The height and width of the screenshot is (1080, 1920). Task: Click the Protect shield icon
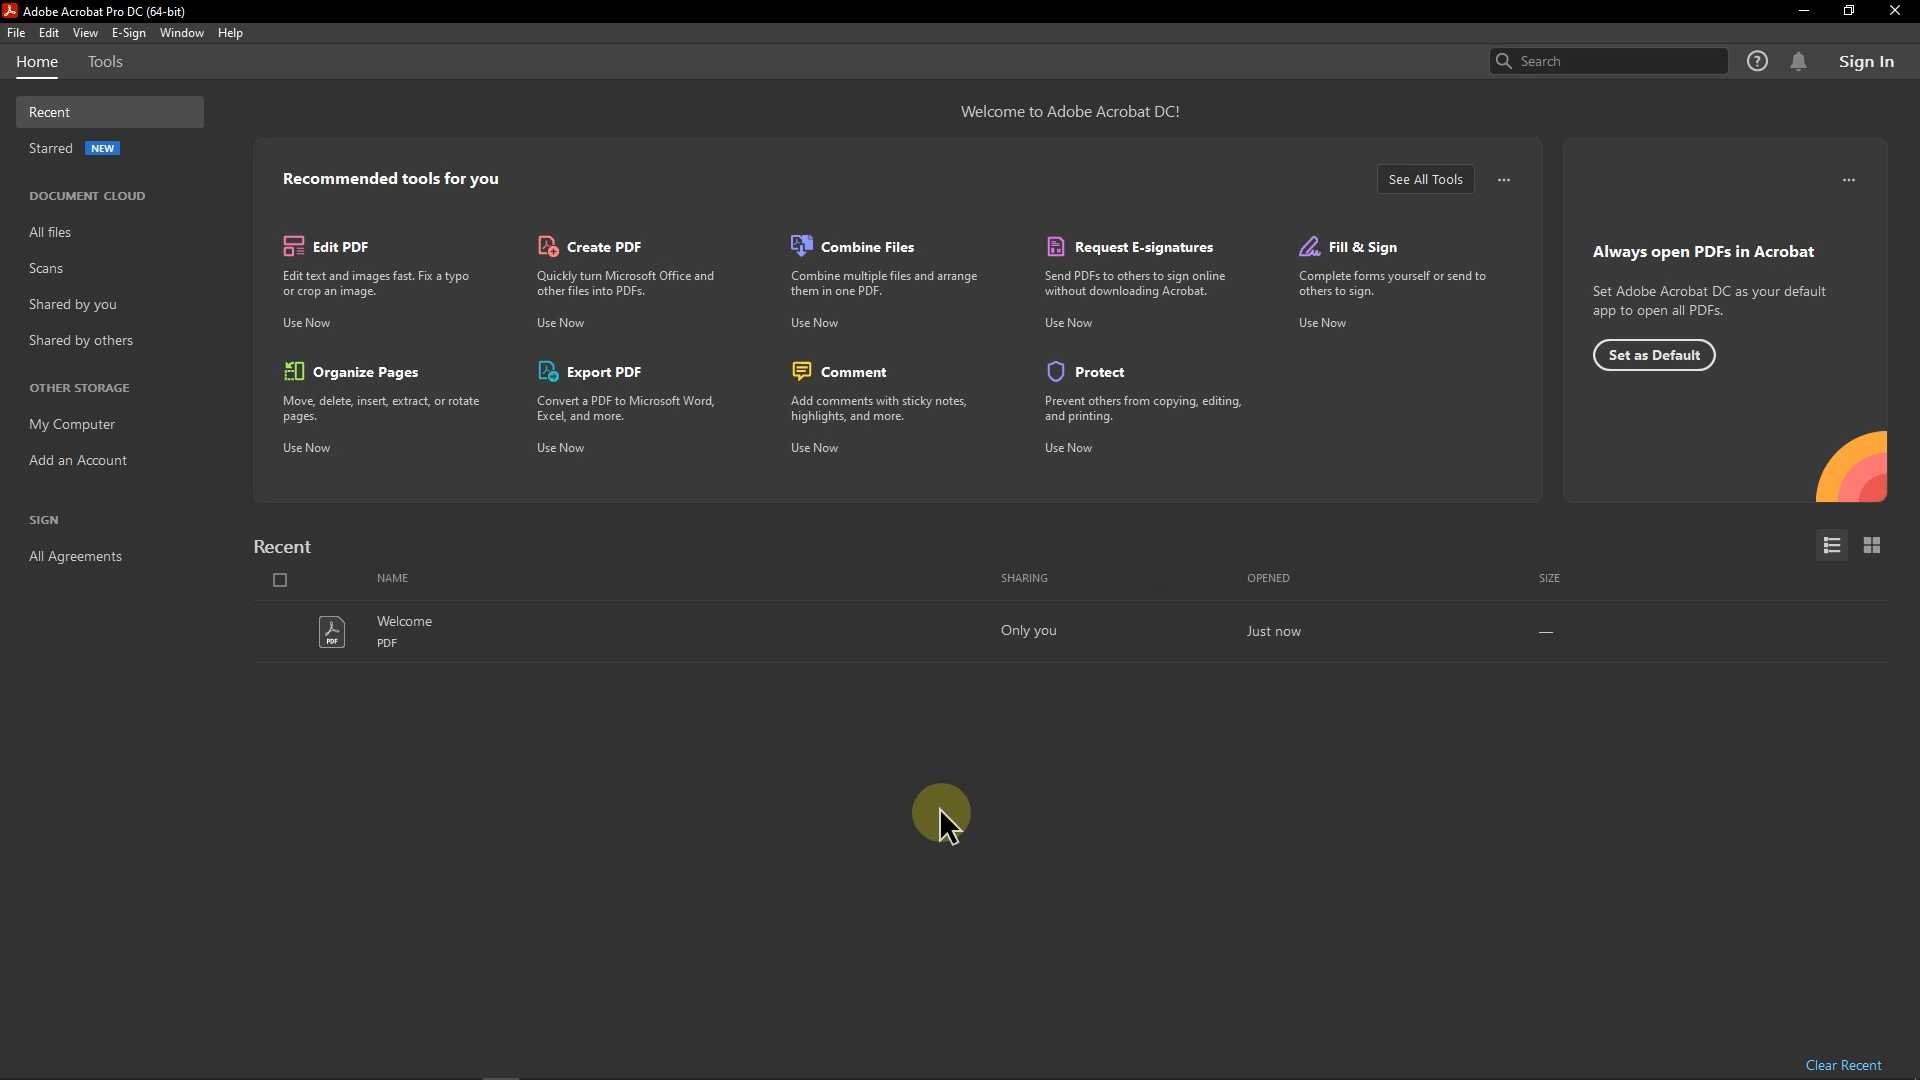(x=1055, y=371)
